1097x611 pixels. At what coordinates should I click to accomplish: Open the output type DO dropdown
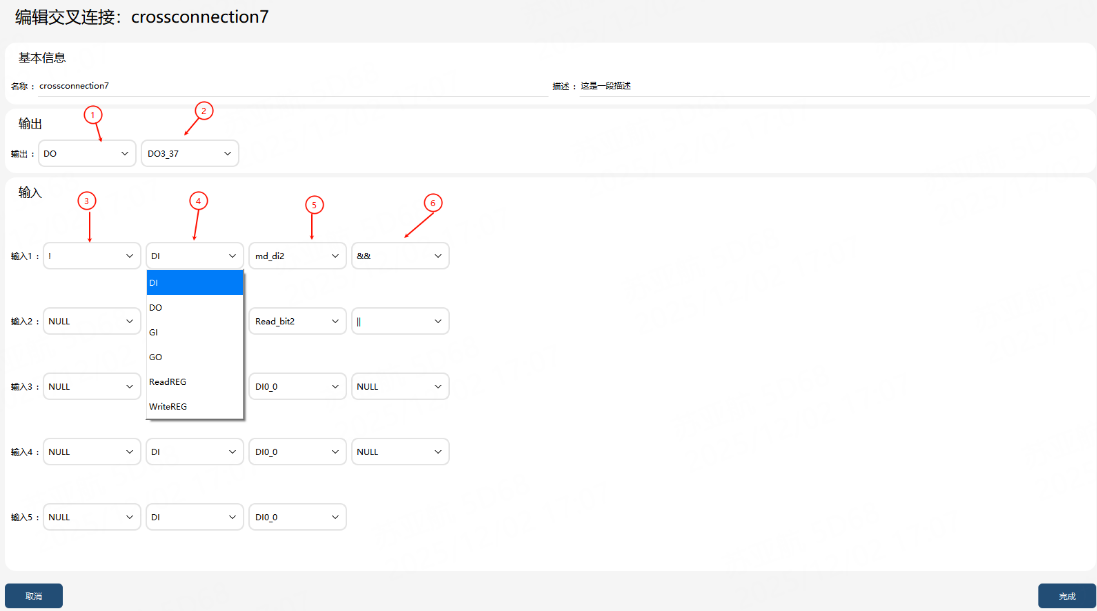pyautogui.click(x=87, y=153)
